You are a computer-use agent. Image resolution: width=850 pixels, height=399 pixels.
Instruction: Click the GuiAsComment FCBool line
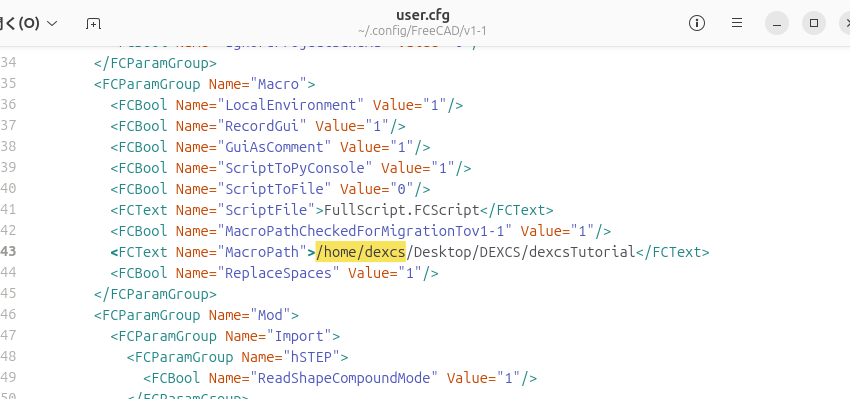click(x=271, y=147)
